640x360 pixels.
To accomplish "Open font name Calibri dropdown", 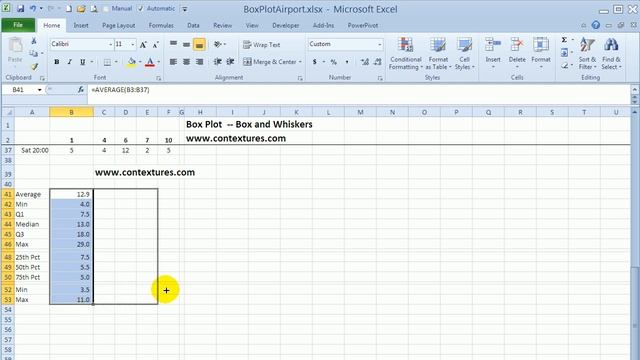I will [x=110, y=44].
